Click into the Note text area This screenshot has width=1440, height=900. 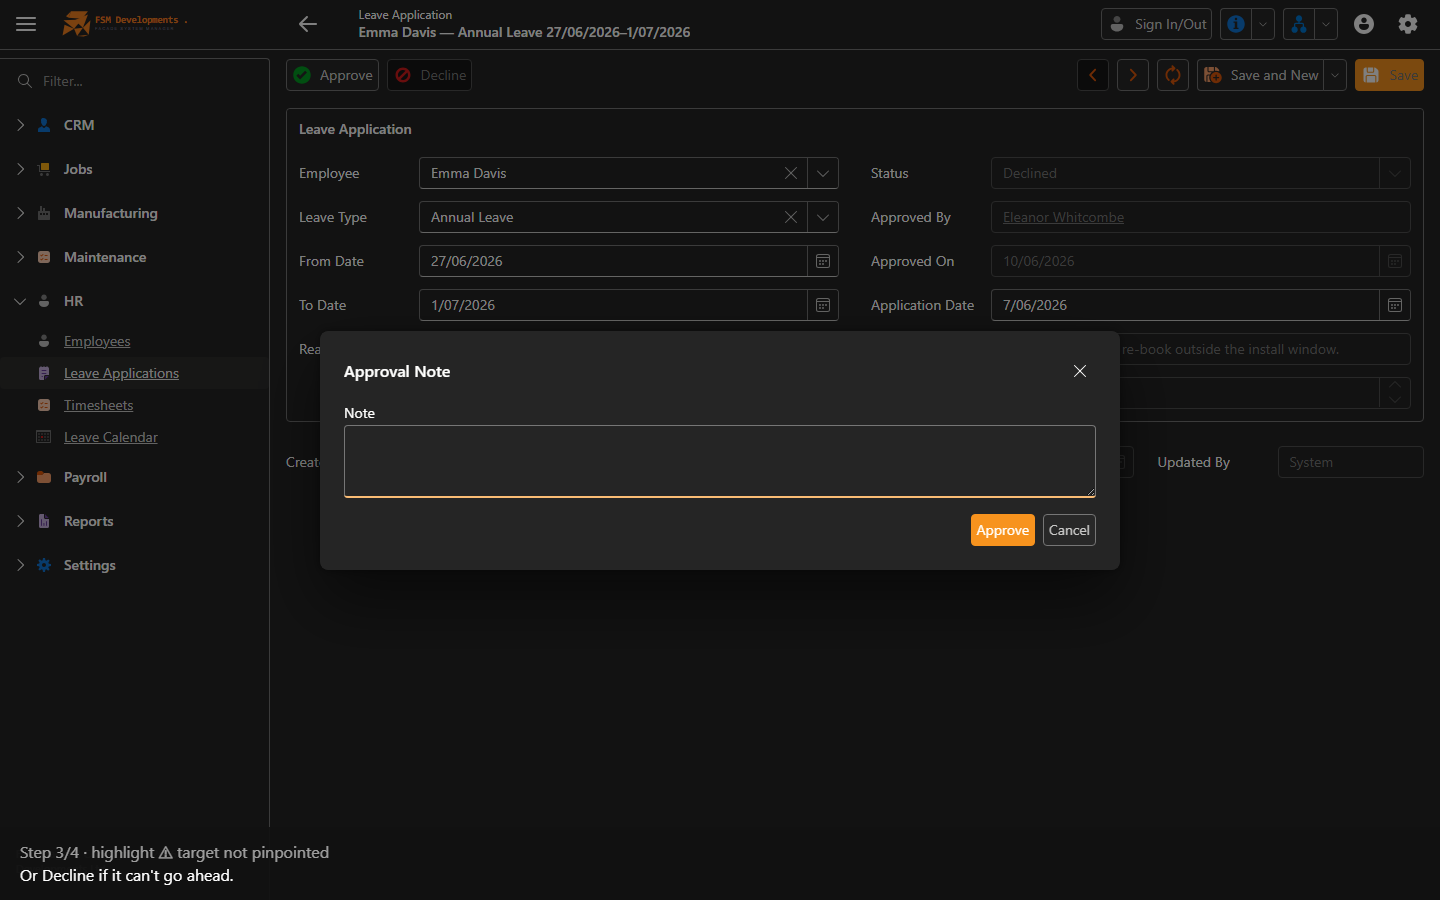(720, 461)
